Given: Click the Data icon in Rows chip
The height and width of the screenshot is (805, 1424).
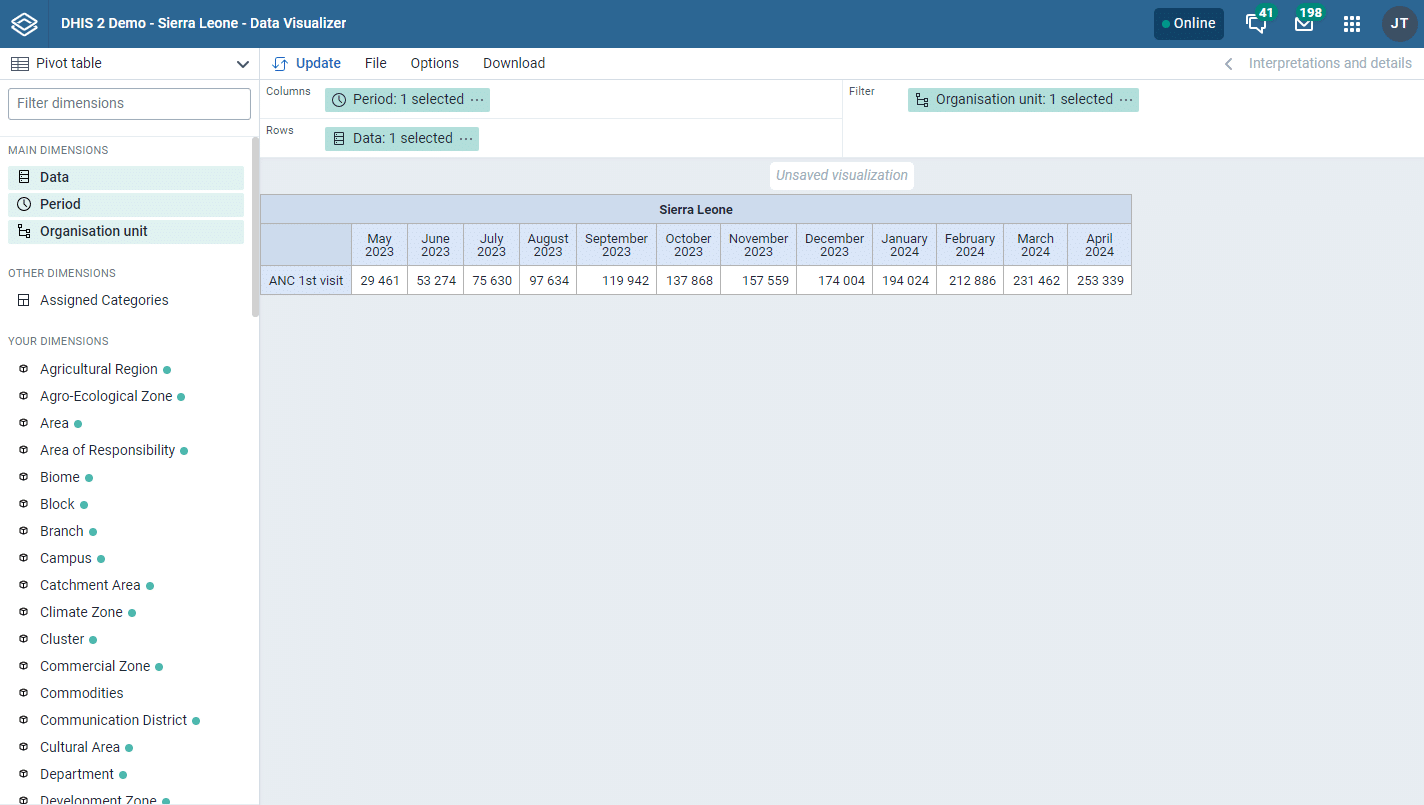Looking at the screenshot, I should pos(339,139).
